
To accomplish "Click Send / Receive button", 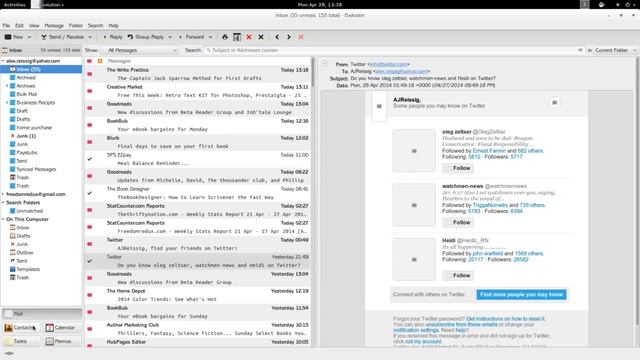I will click(62, 37).
